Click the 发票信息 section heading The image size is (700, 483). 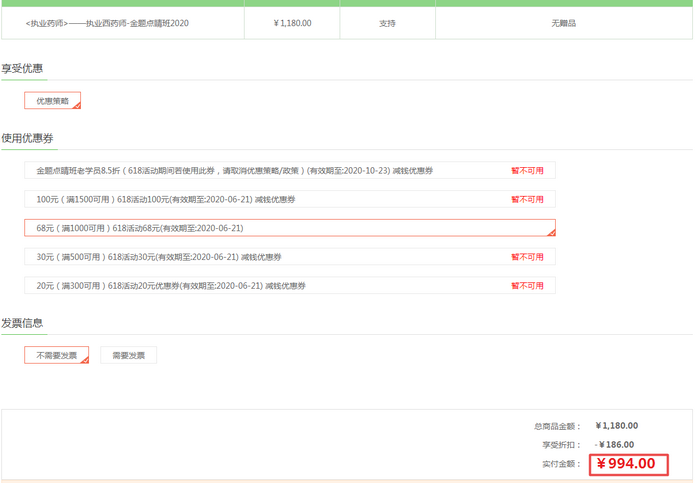point(22,323)
